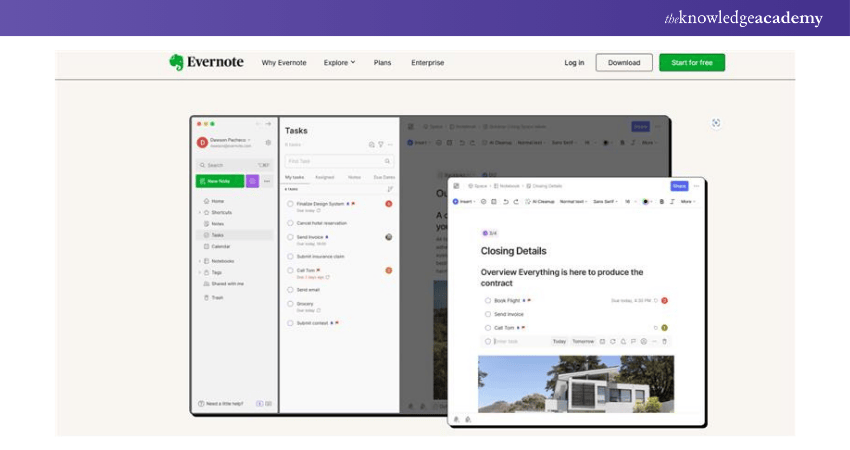Switch to the Assigned tasks tab
The width and height of the screenshot is (850, 450).
[x=325, y=177]
